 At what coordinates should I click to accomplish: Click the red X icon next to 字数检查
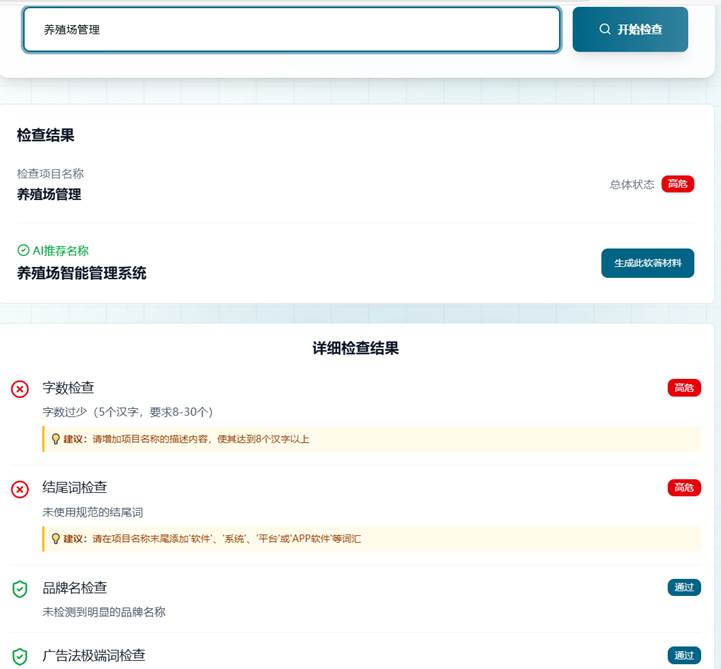[20, 389]
